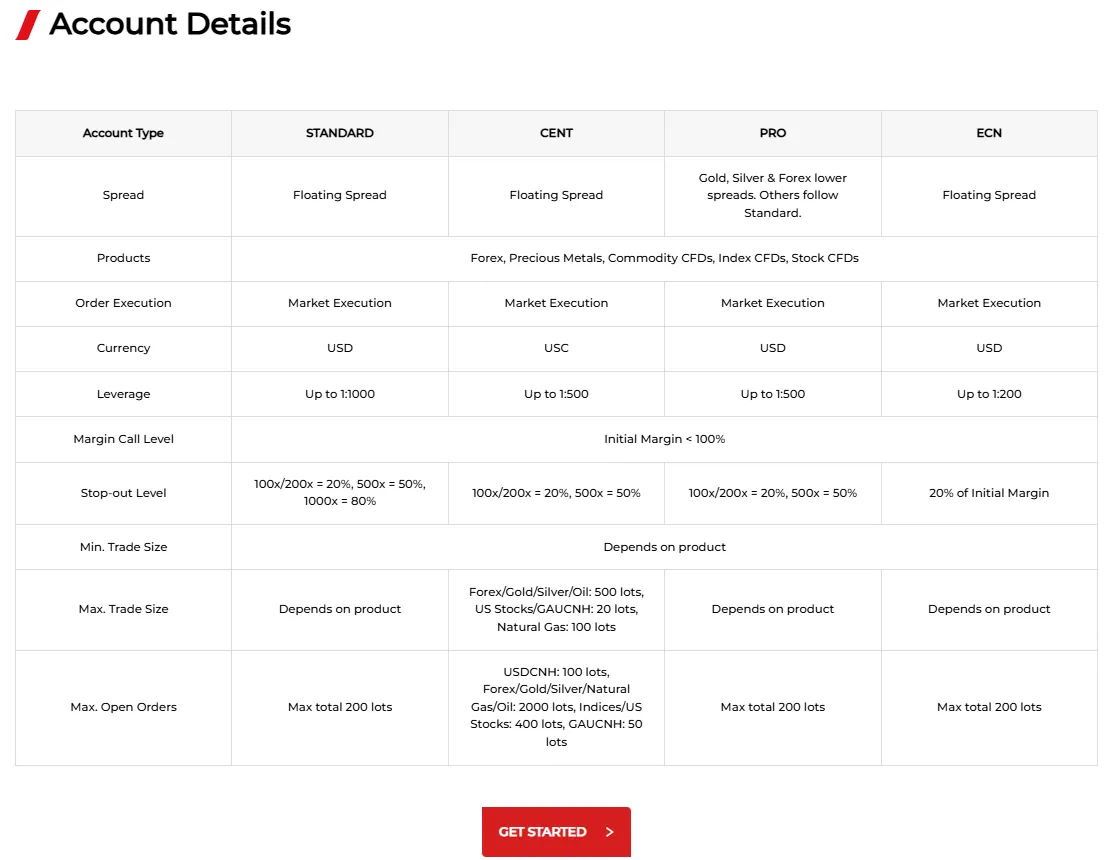Select the STANDARD column header

(340, 133)
